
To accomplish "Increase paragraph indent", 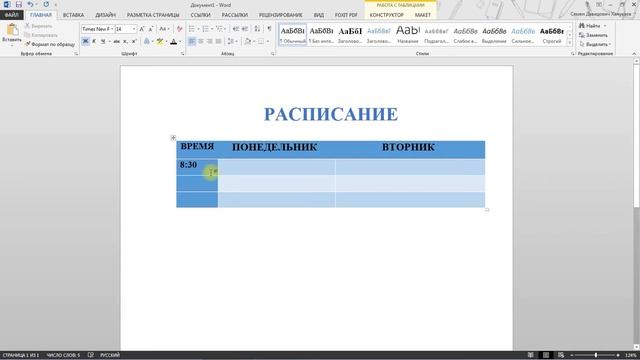I will tap(245, 29).
